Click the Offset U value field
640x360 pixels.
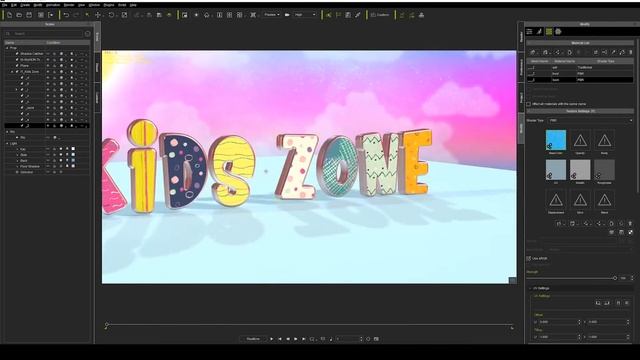pos(558,322)
